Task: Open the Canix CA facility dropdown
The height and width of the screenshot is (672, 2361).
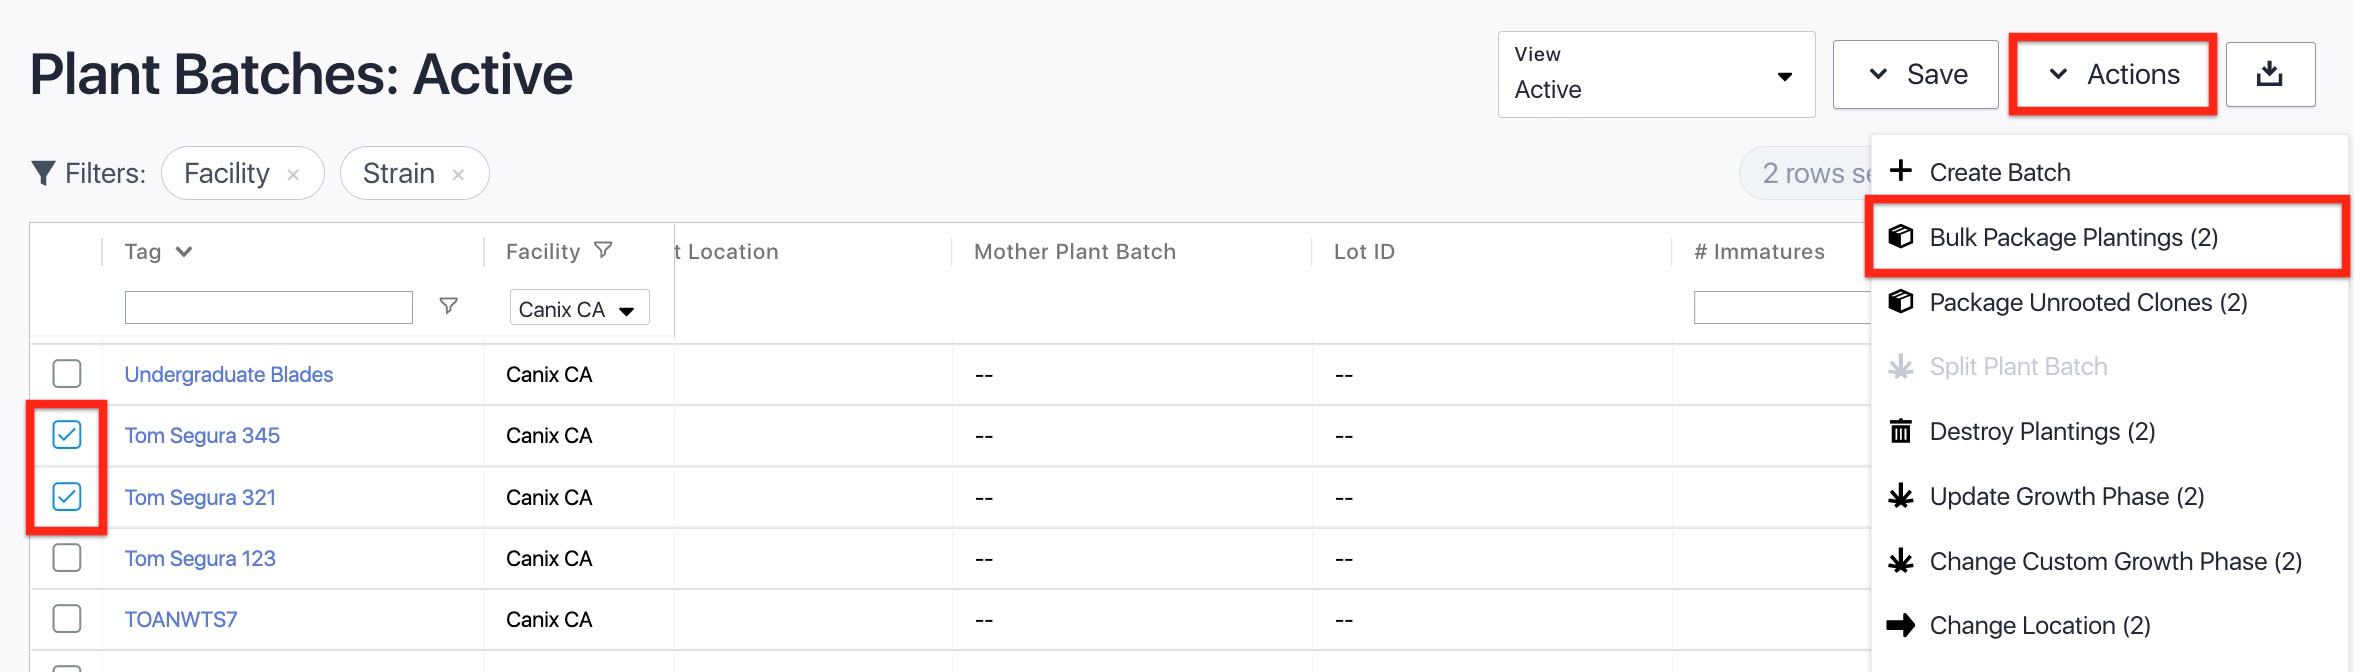Action: (x=579, y=309)
